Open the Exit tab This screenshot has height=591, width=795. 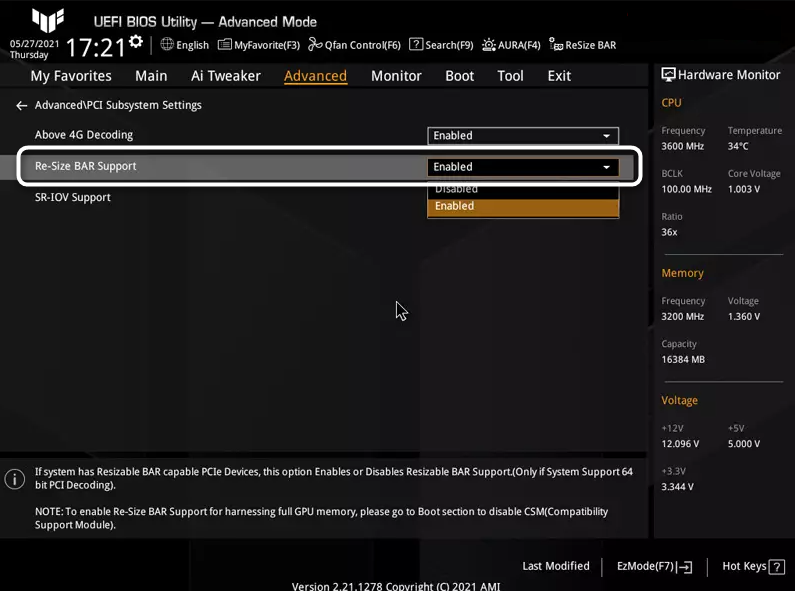(x=559, y=76)
